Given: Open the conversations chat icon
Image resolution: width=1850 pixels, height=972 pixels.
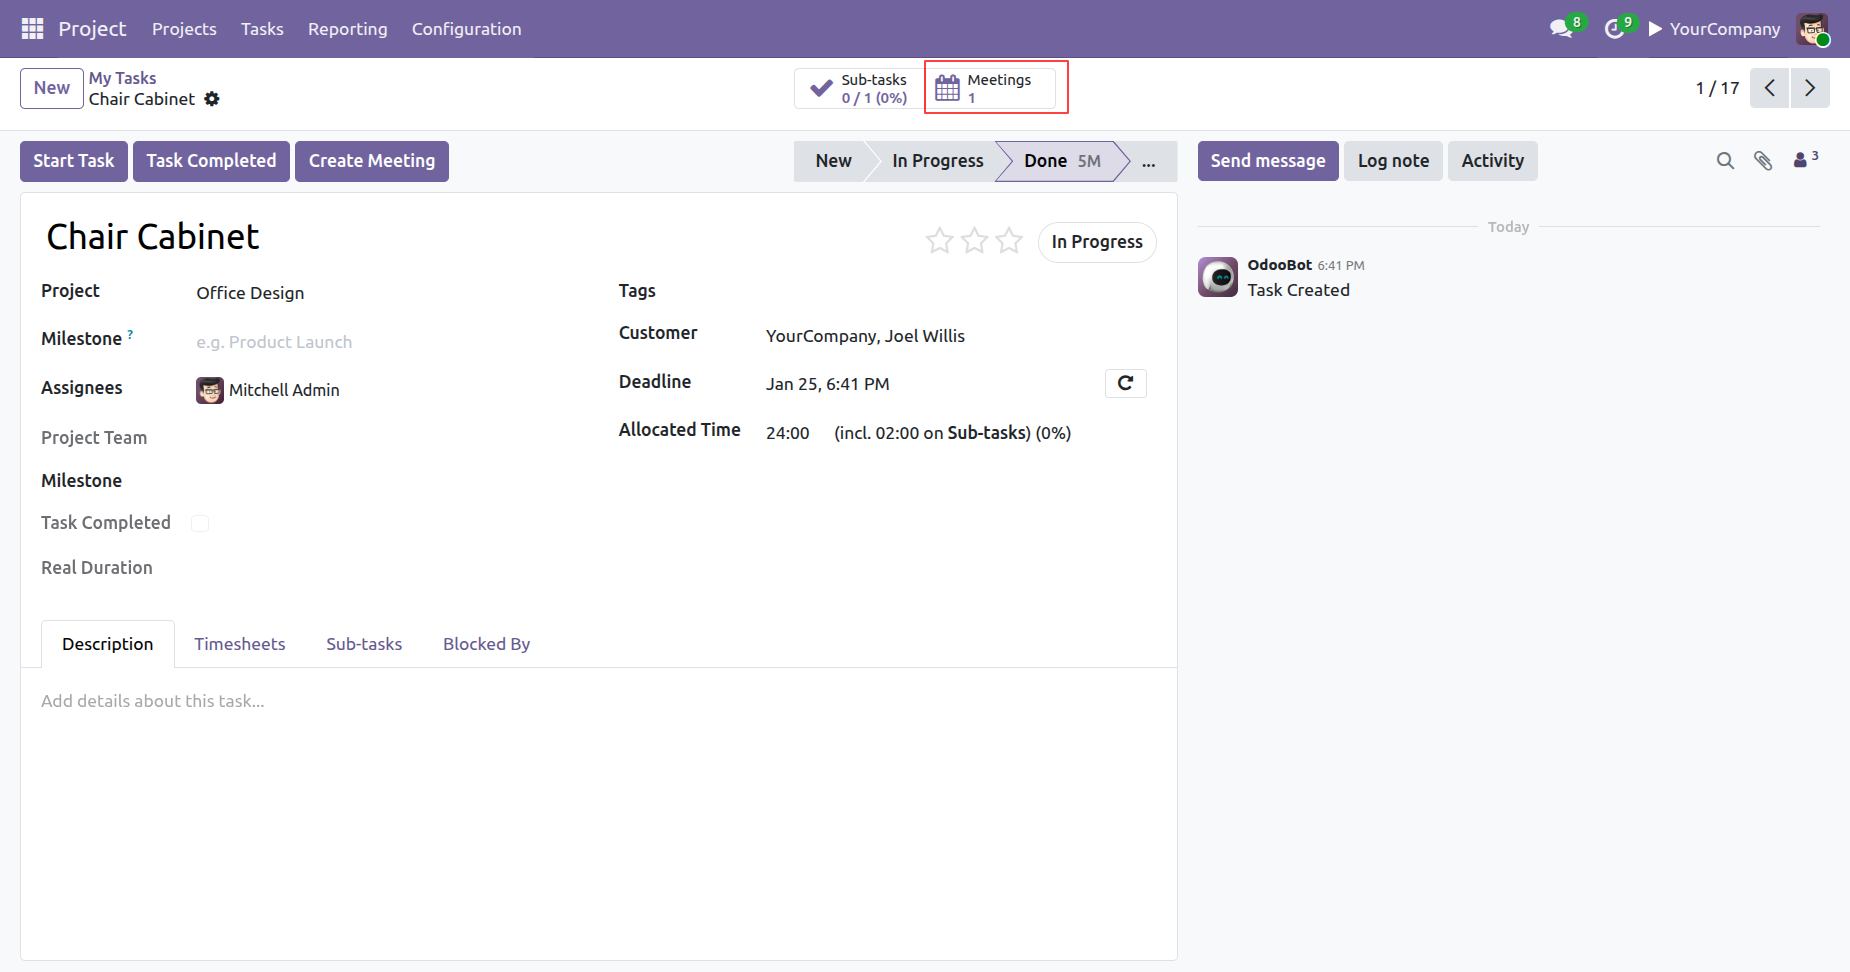Looking at the screenshot, I should (1561, 29).
